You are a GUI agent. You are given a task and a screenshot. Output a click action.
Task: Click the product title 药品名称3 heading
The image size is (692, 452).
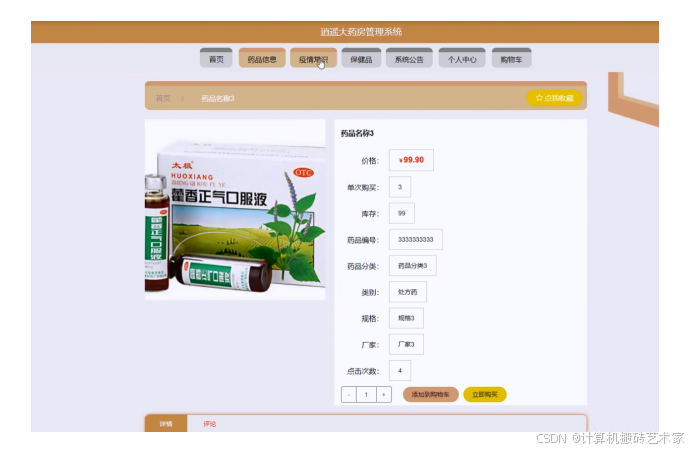coord(357,133)
